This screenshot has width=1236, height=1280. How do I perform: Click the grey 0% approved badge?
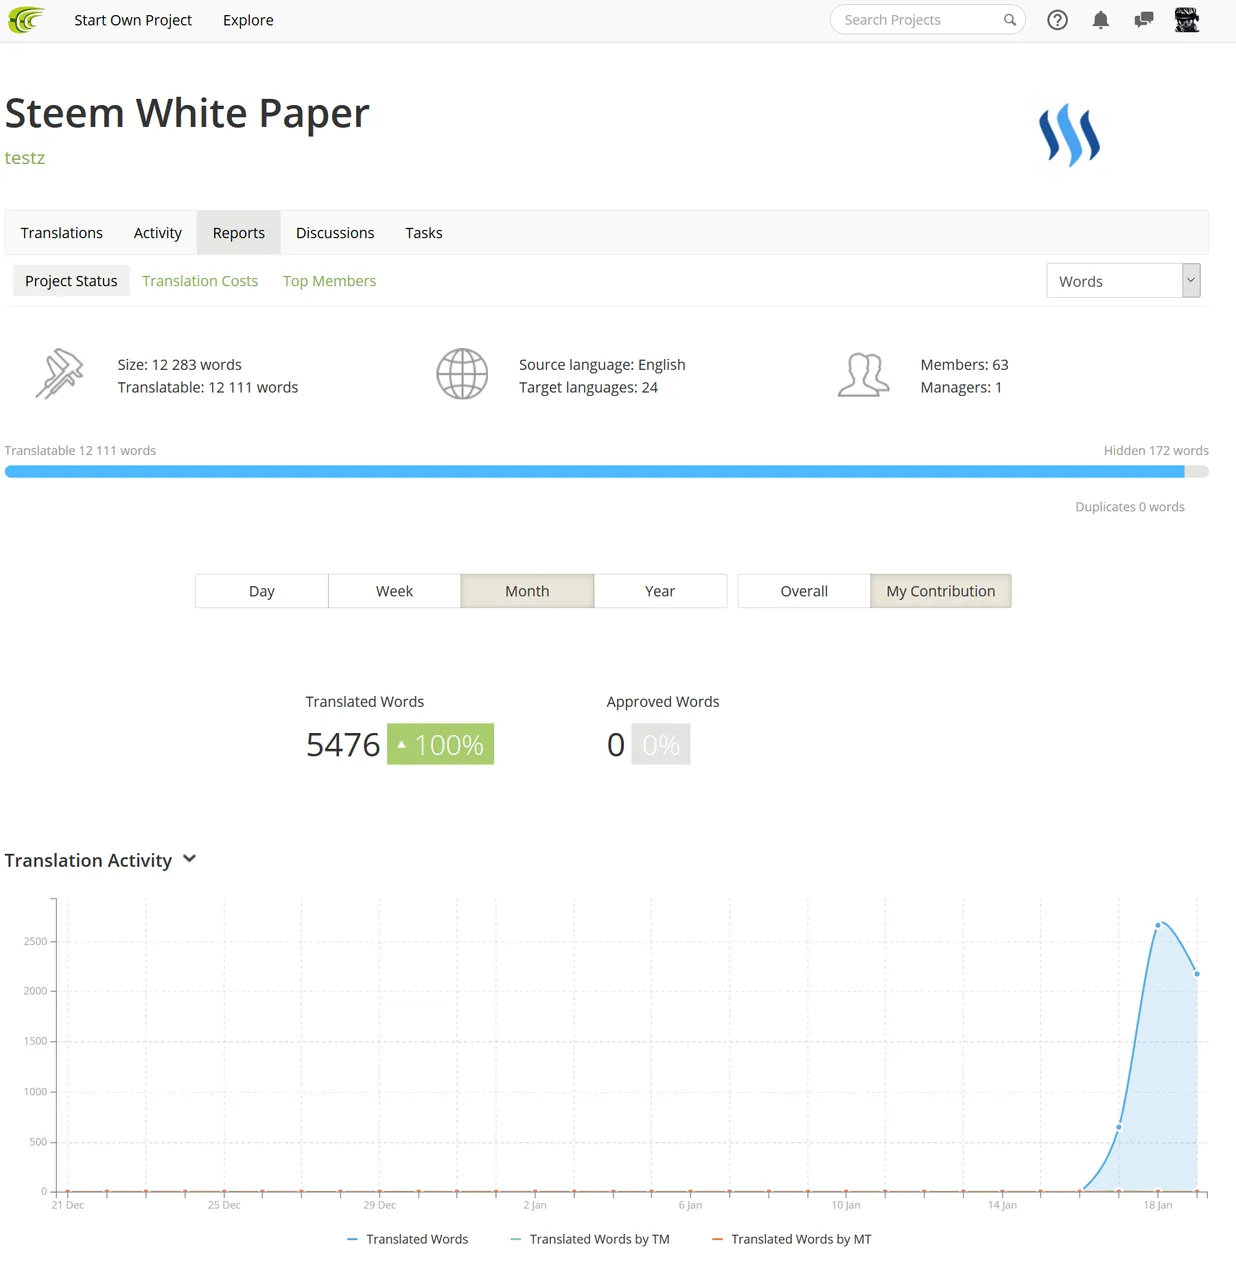click(661, 744)
